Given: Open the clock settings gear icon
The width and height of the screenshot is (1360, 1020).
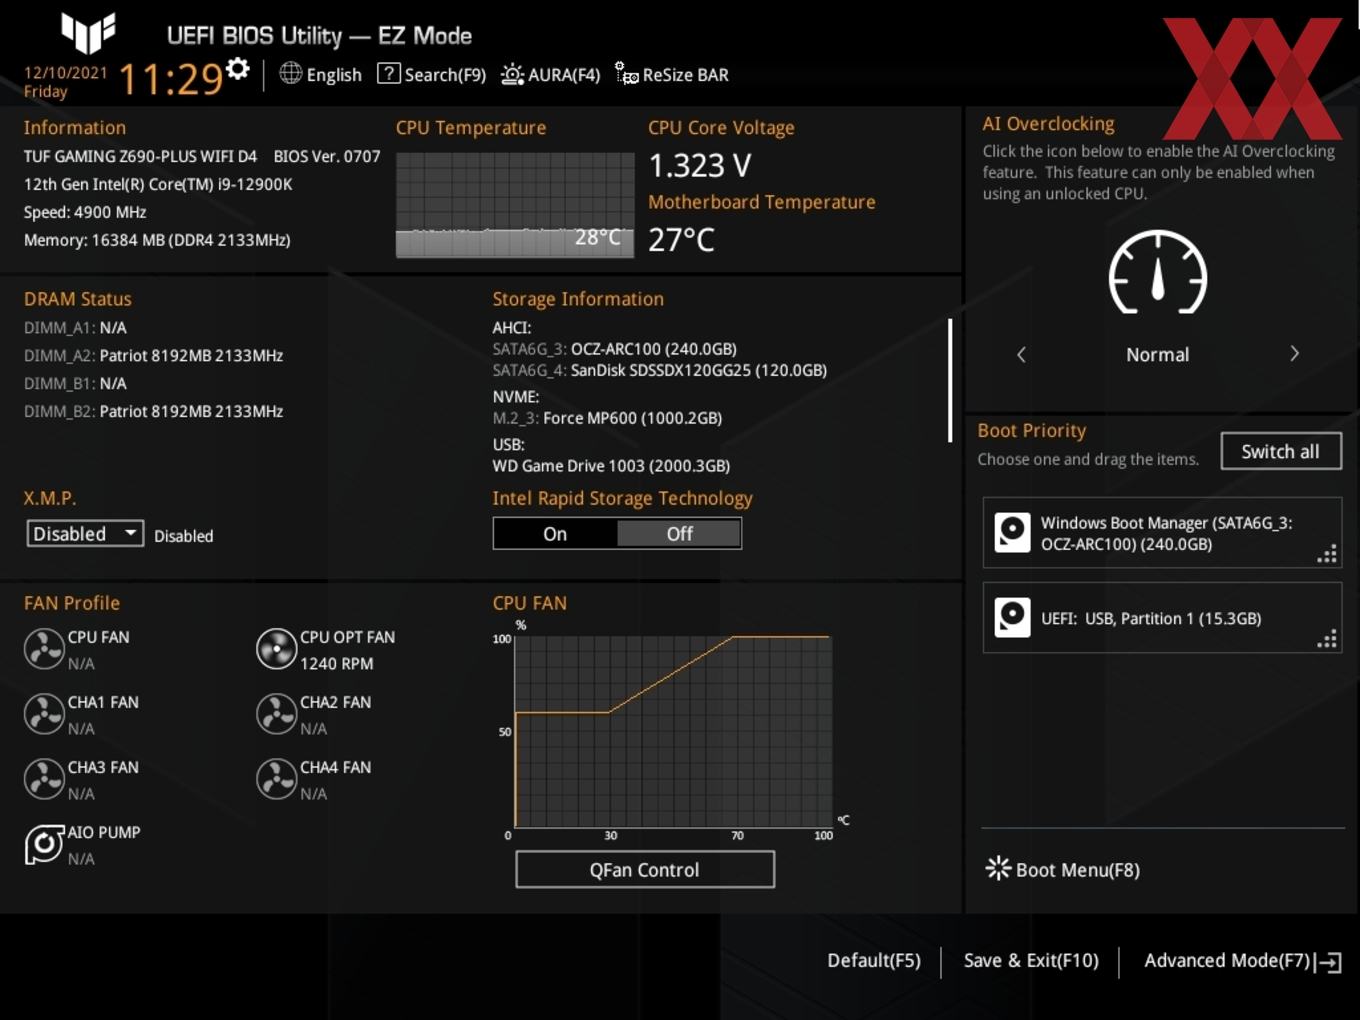Looking at the screenshot, I should click(237, 68).
